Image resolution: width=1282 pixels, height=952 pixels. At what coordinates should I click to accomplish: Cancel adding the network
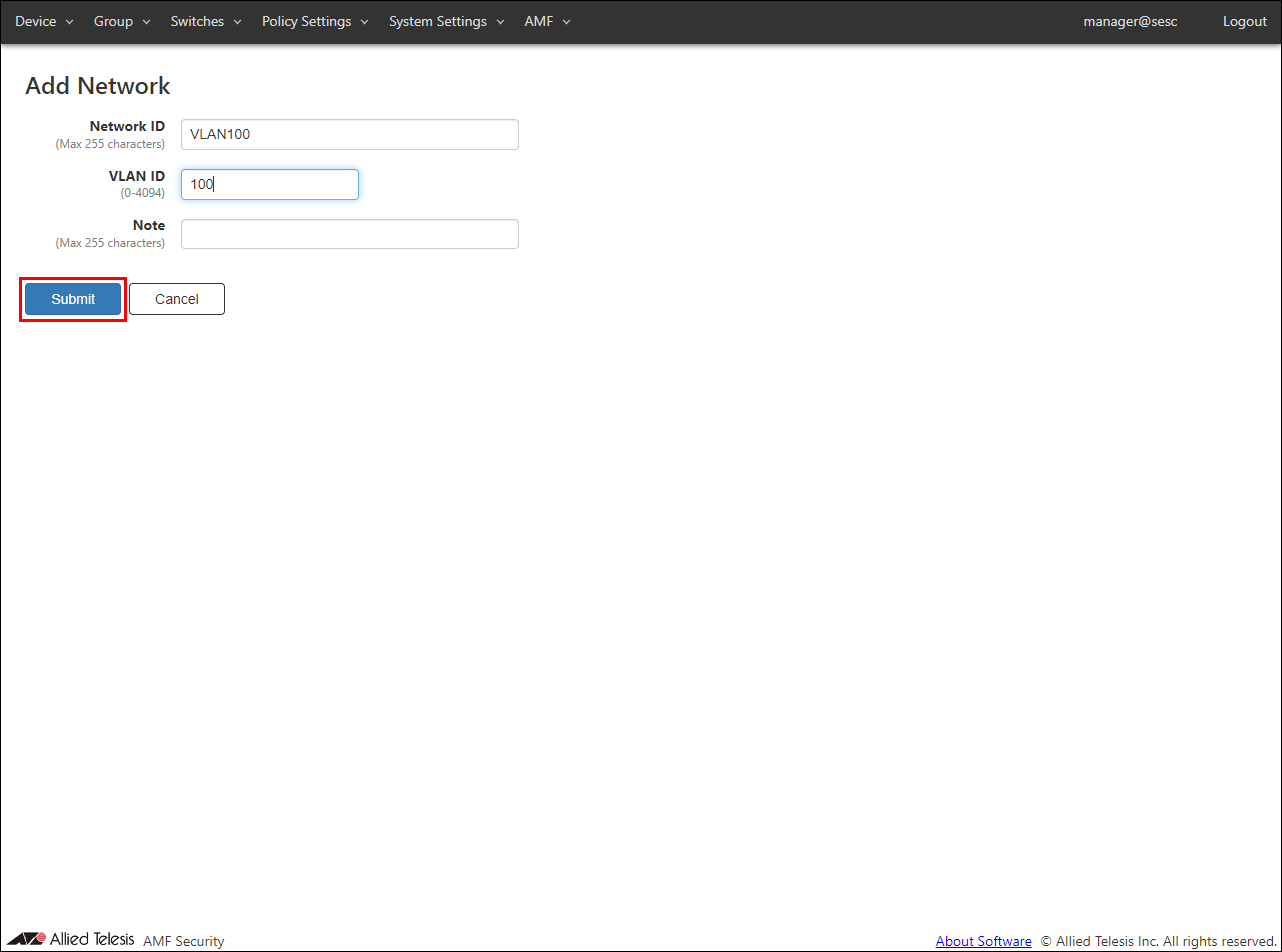pyautogui.click(x=177, y=299)
